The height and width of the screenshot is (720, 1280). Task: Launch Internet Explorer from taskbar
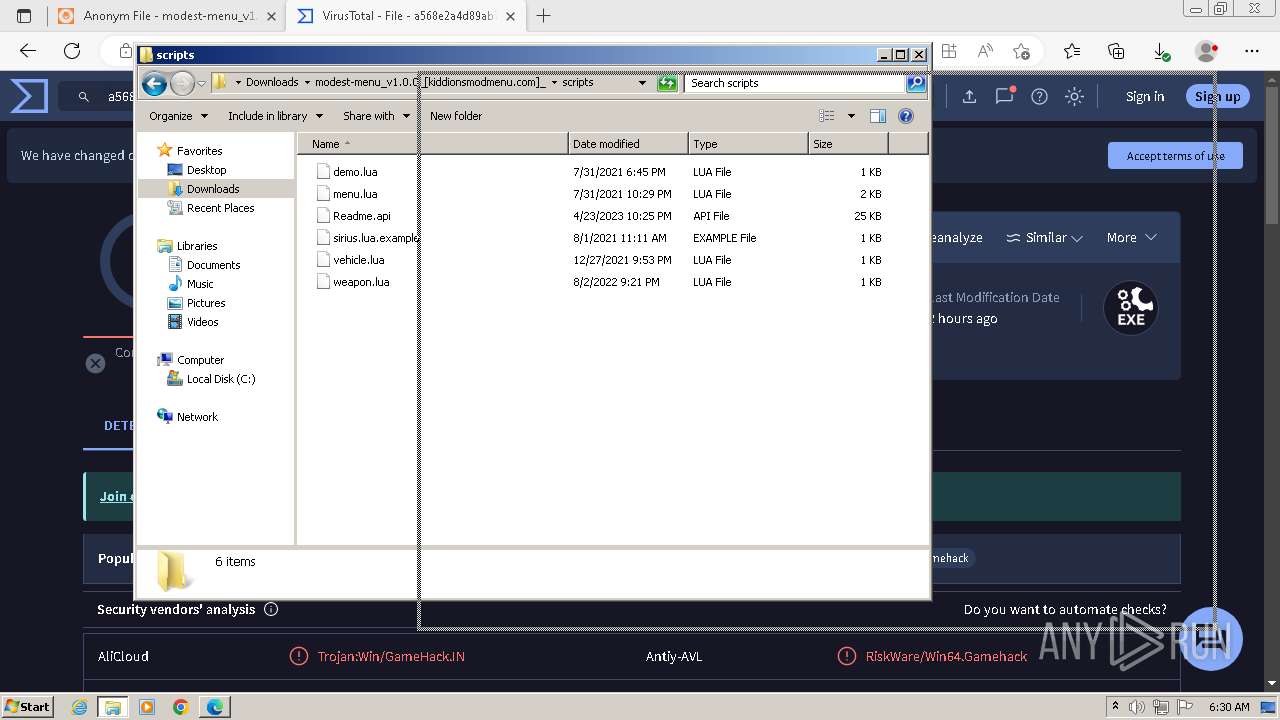click(x=80, y=707)
